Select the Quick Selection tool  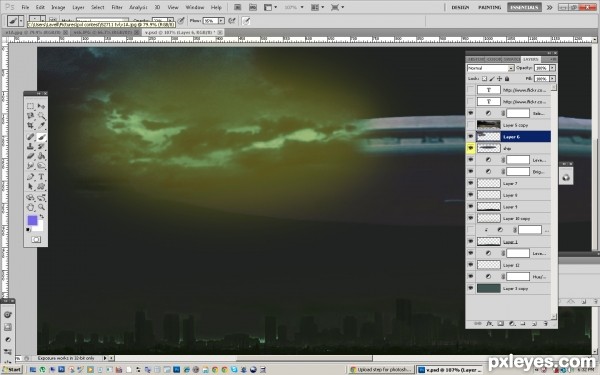[x=41, y=116]
